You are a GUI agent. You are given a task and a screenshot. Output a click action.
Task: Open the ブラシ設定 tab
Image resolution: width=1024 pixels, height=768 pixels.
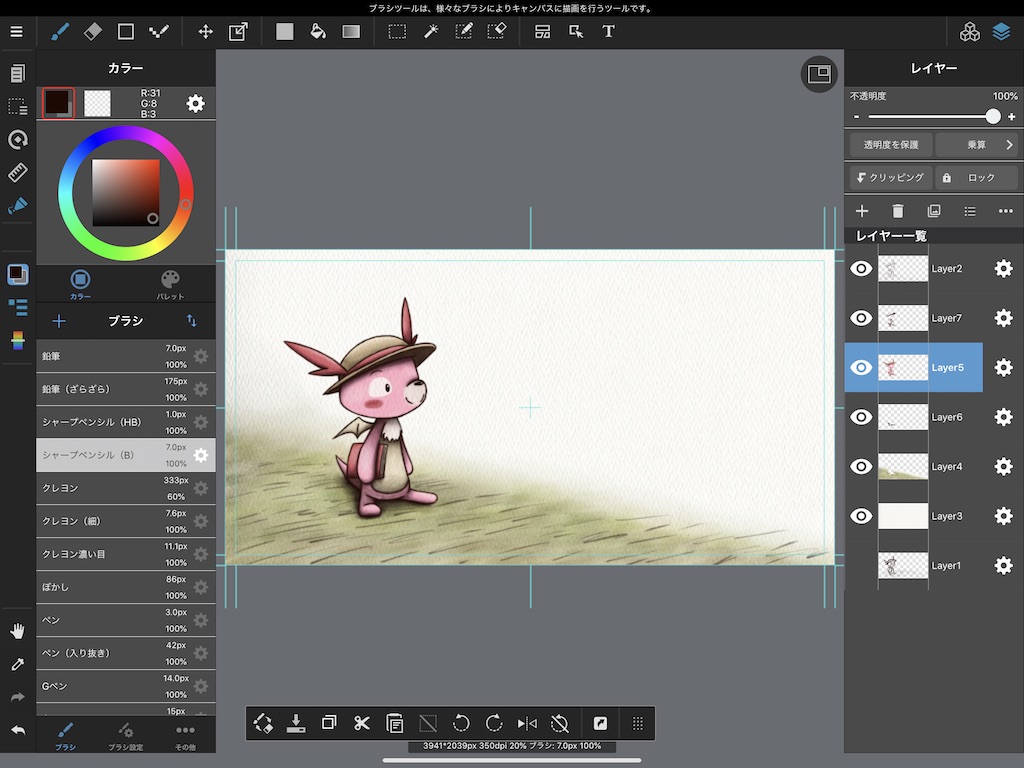[125, 735]
